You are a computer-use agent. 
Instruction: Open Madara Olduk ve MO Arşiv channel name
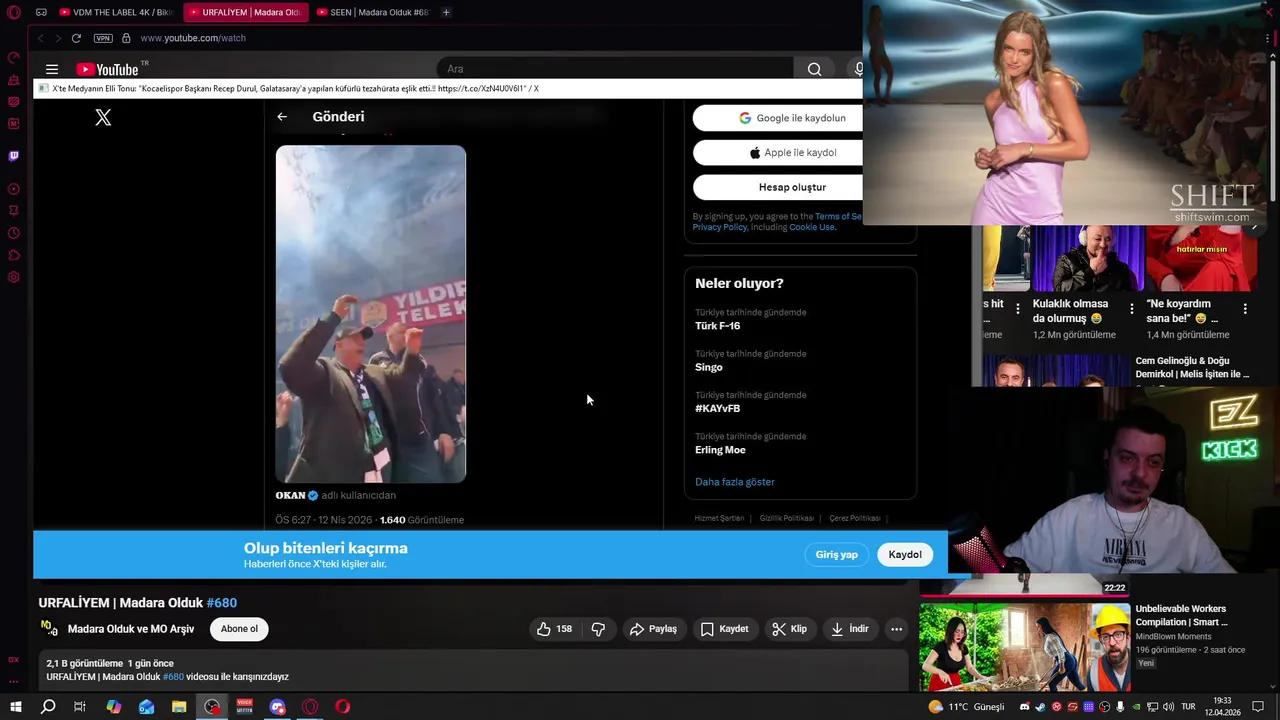pos(131,629)
